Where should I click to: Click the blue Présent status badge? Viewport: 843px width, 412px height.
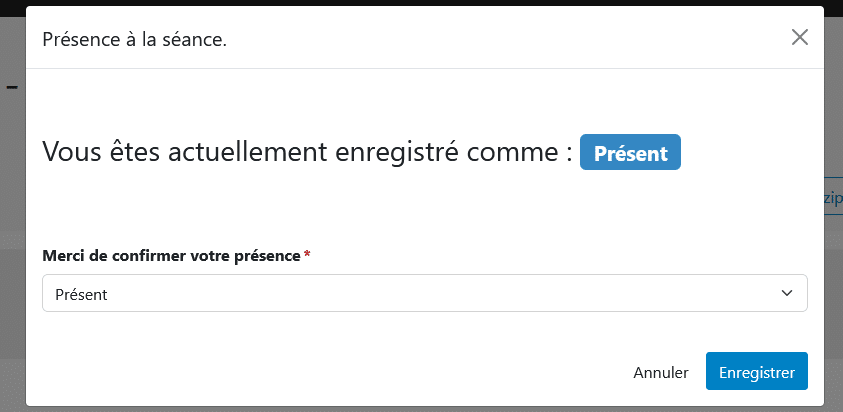[x=630, y=154]
